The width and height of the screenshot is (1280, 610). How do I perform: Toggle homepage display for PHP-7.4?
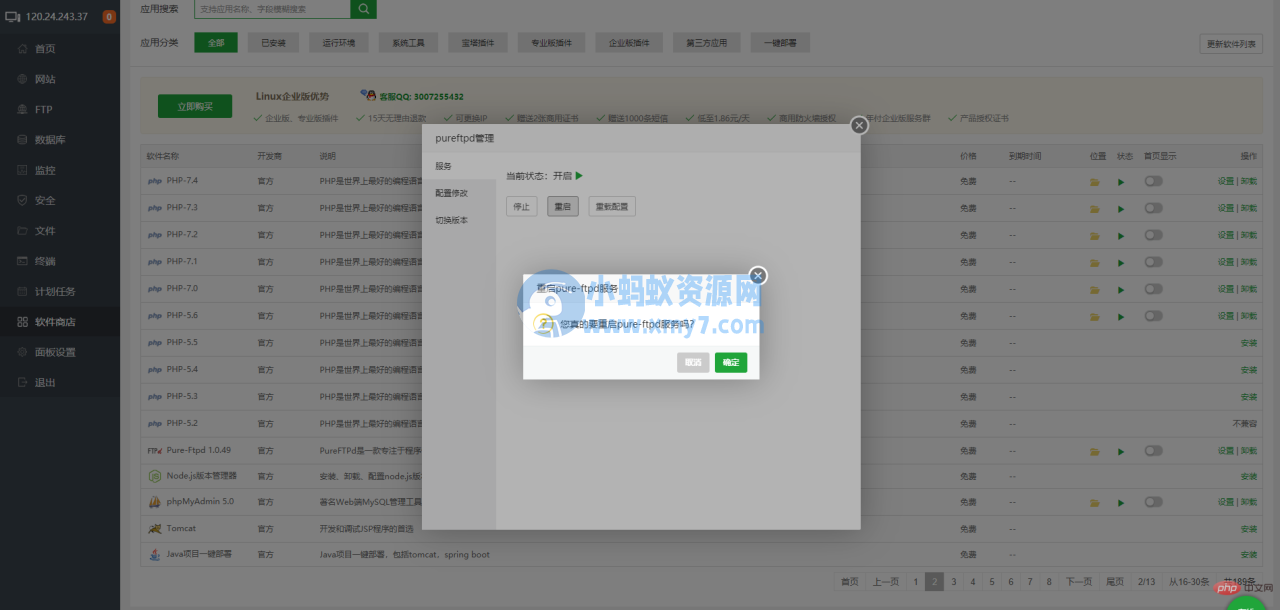(x=1154, y=180)
